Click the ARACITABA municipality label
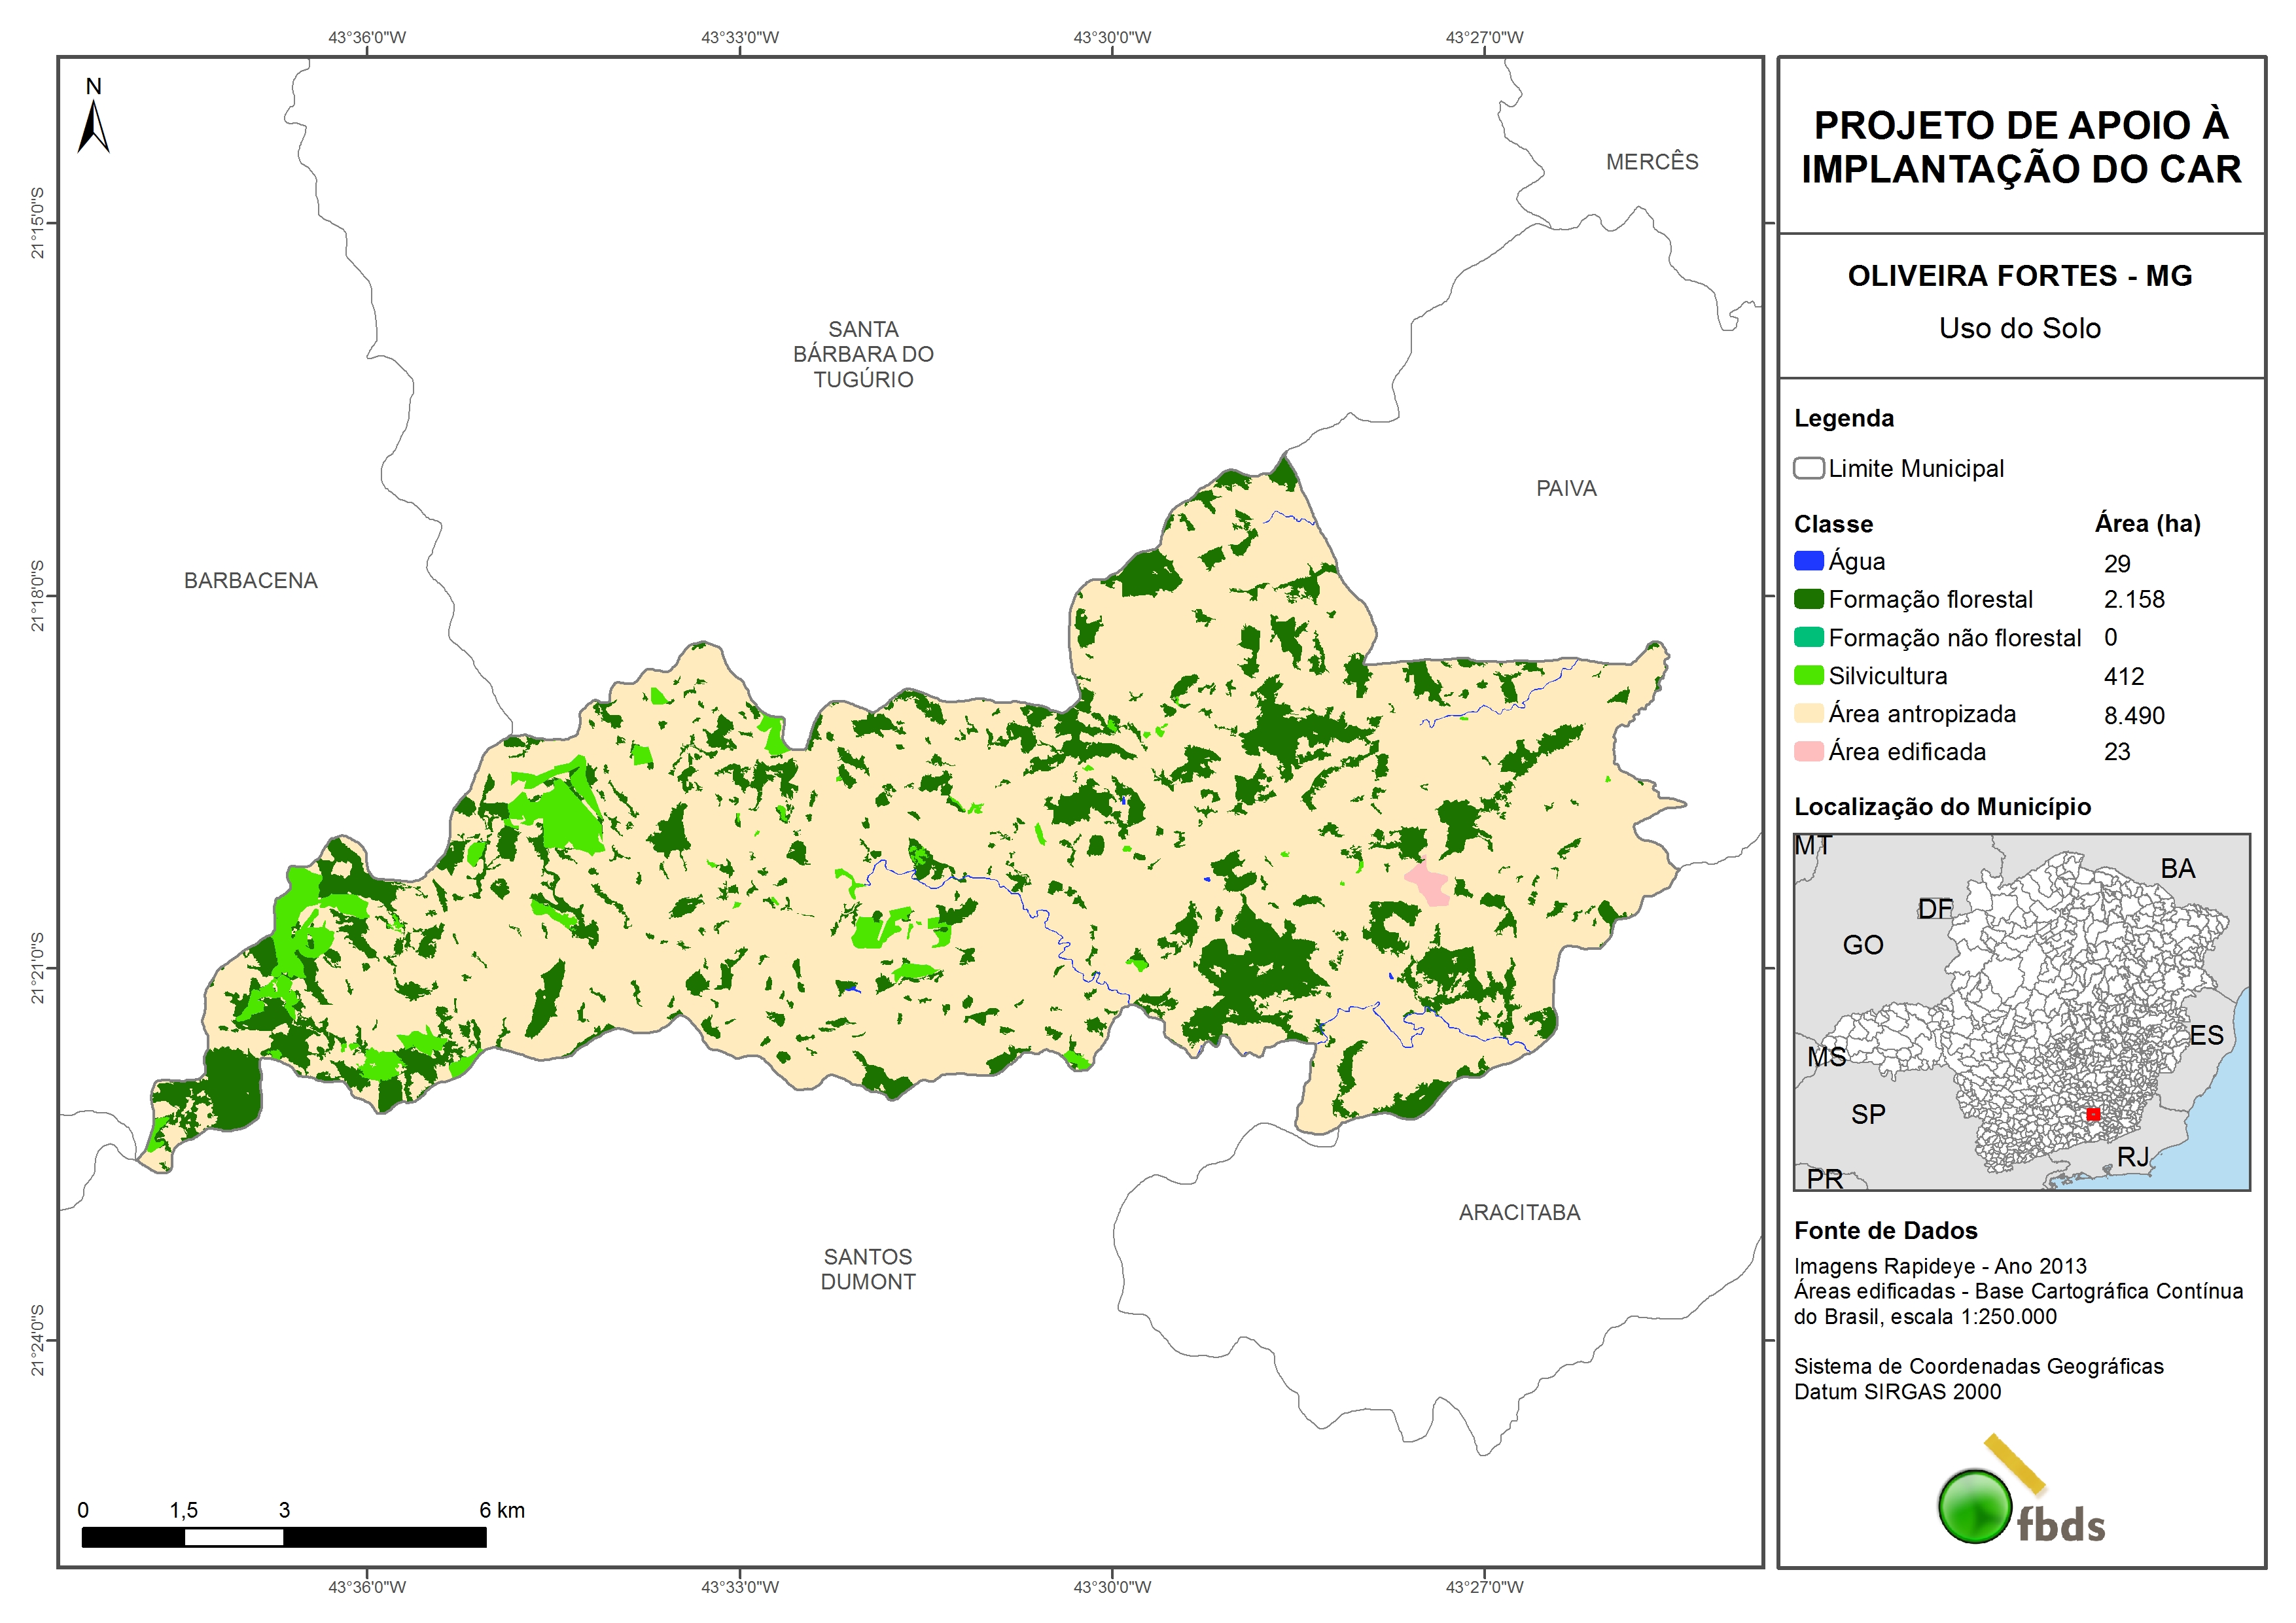 pos(1519,1213)
